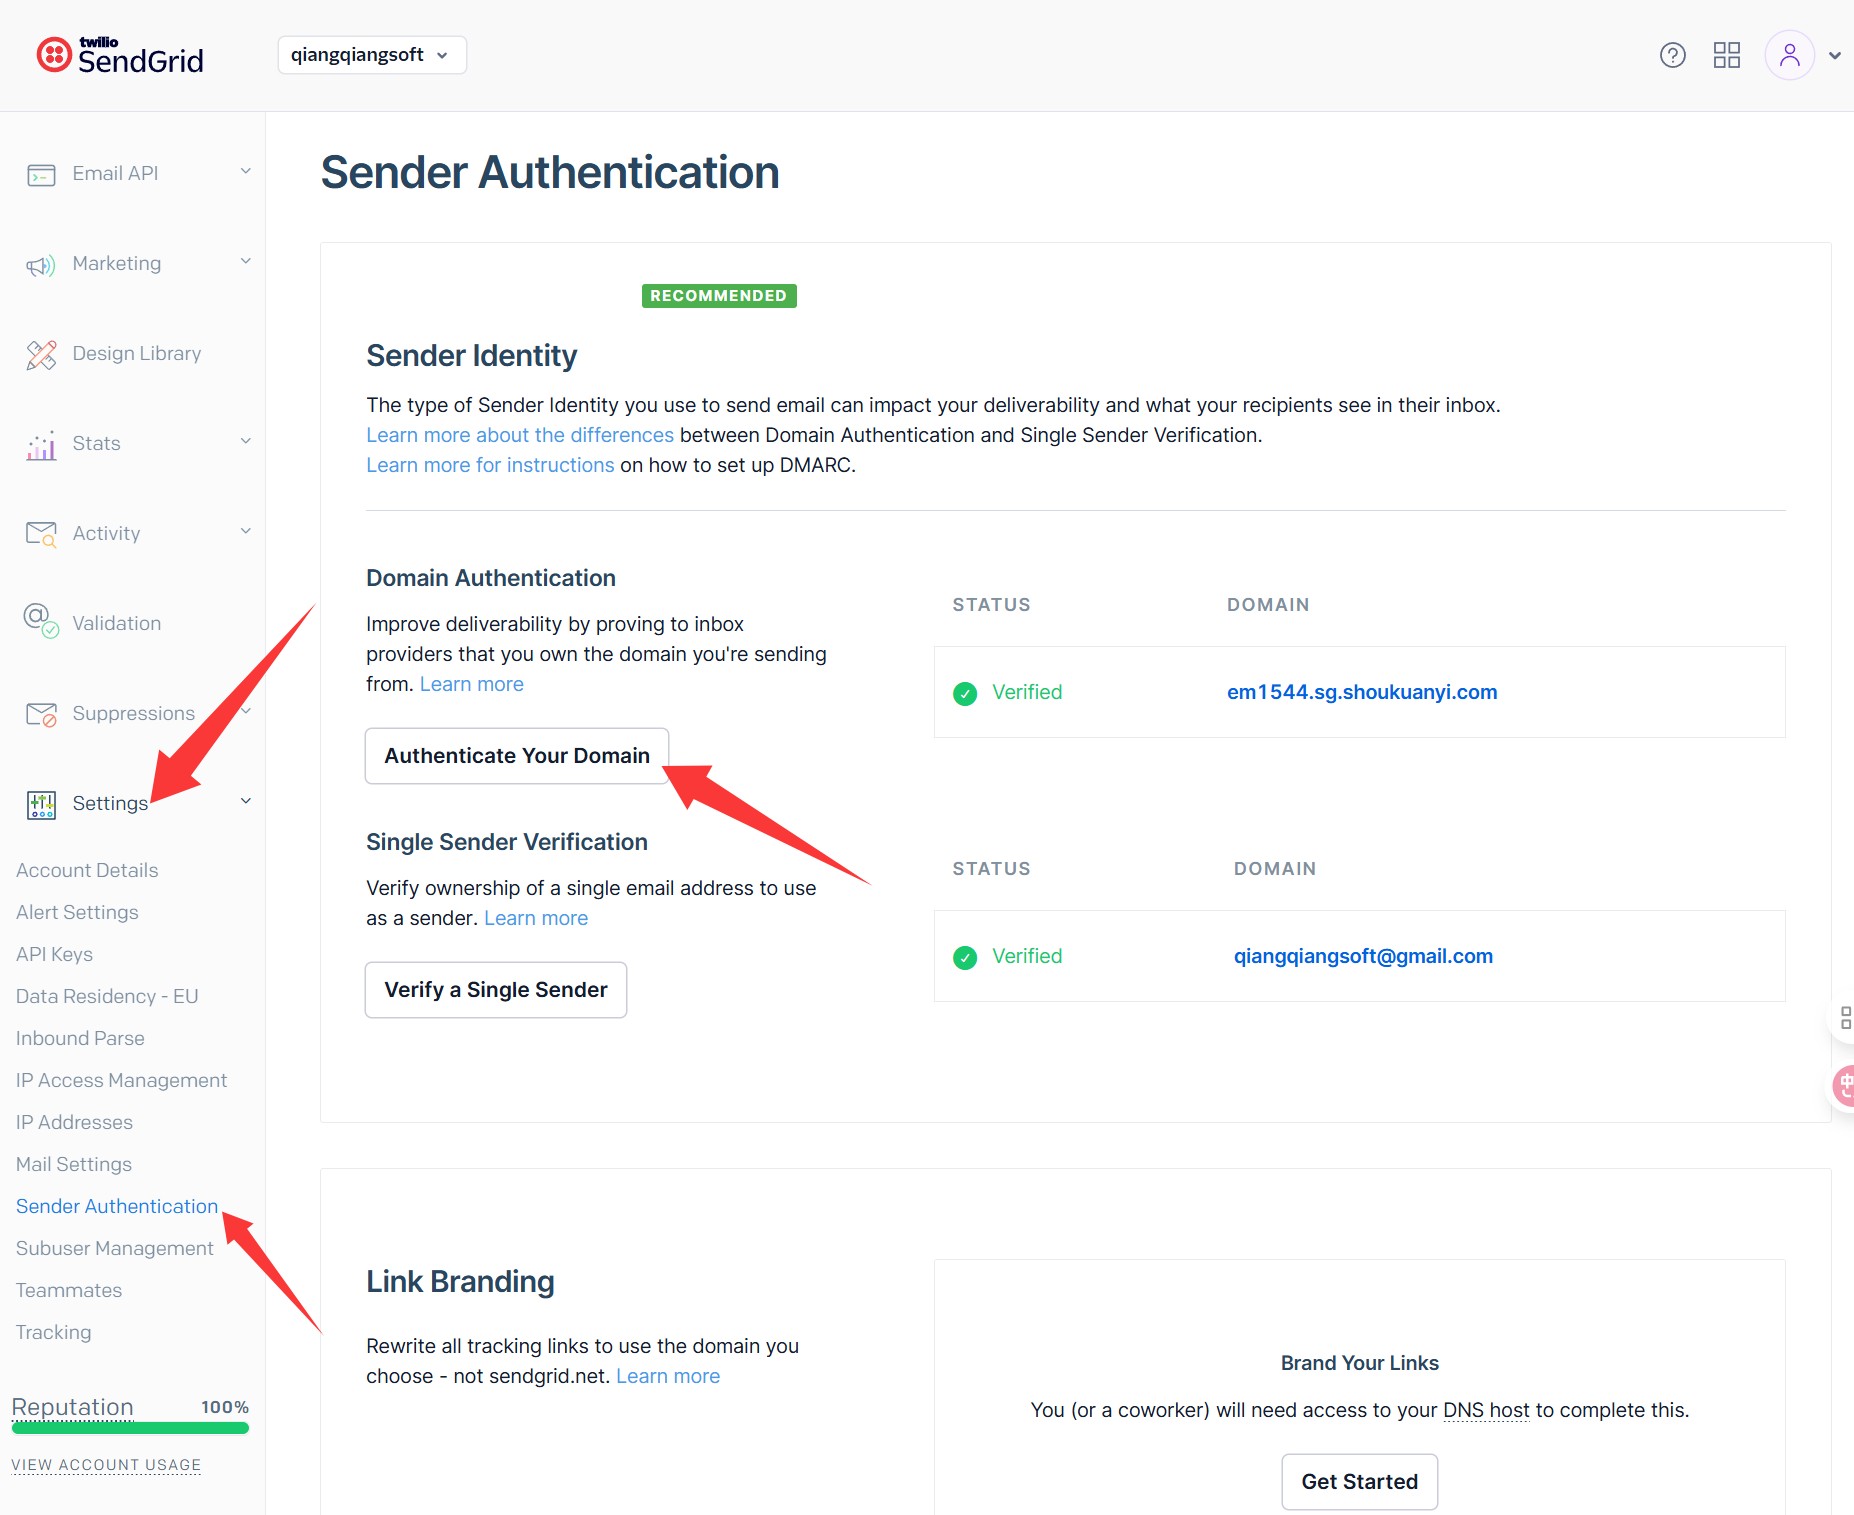This screenshot has height=1515, width=1854.
Task: Click Authenticate Your Domain button
Action: pos(516,756)
